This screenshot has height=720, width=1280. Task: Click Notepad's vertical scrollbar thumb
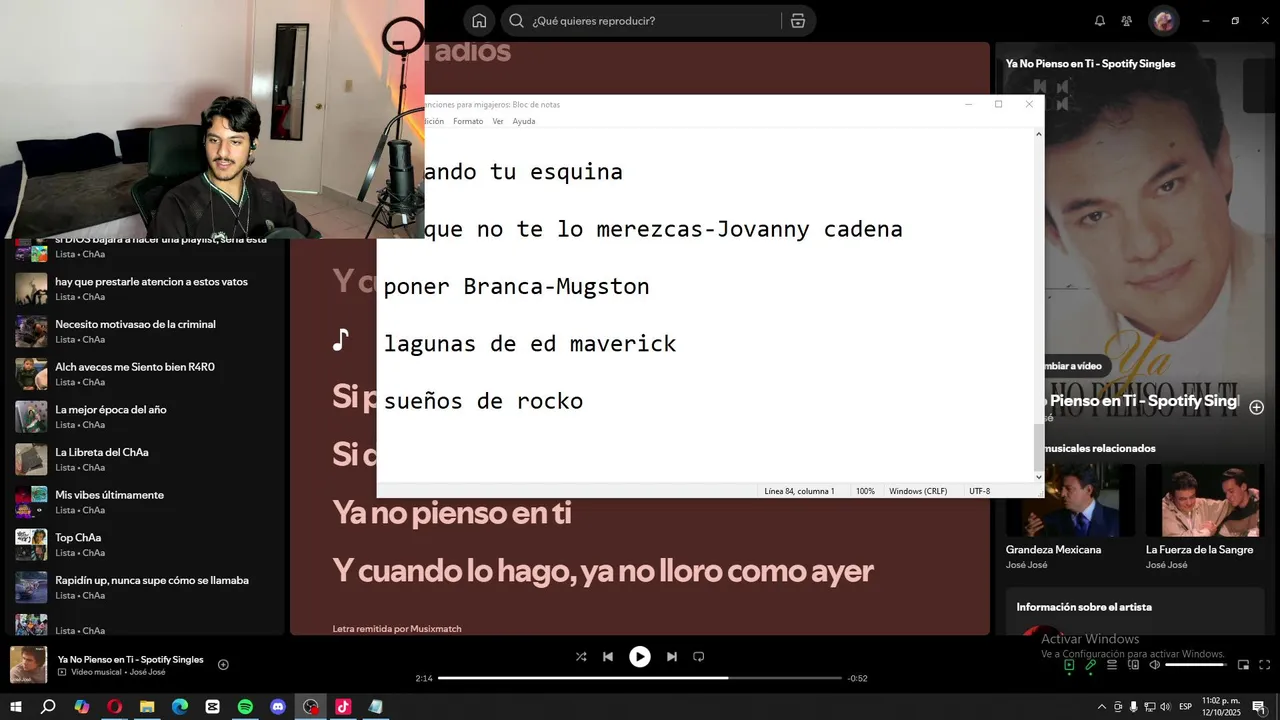(x=1038, y=447)
